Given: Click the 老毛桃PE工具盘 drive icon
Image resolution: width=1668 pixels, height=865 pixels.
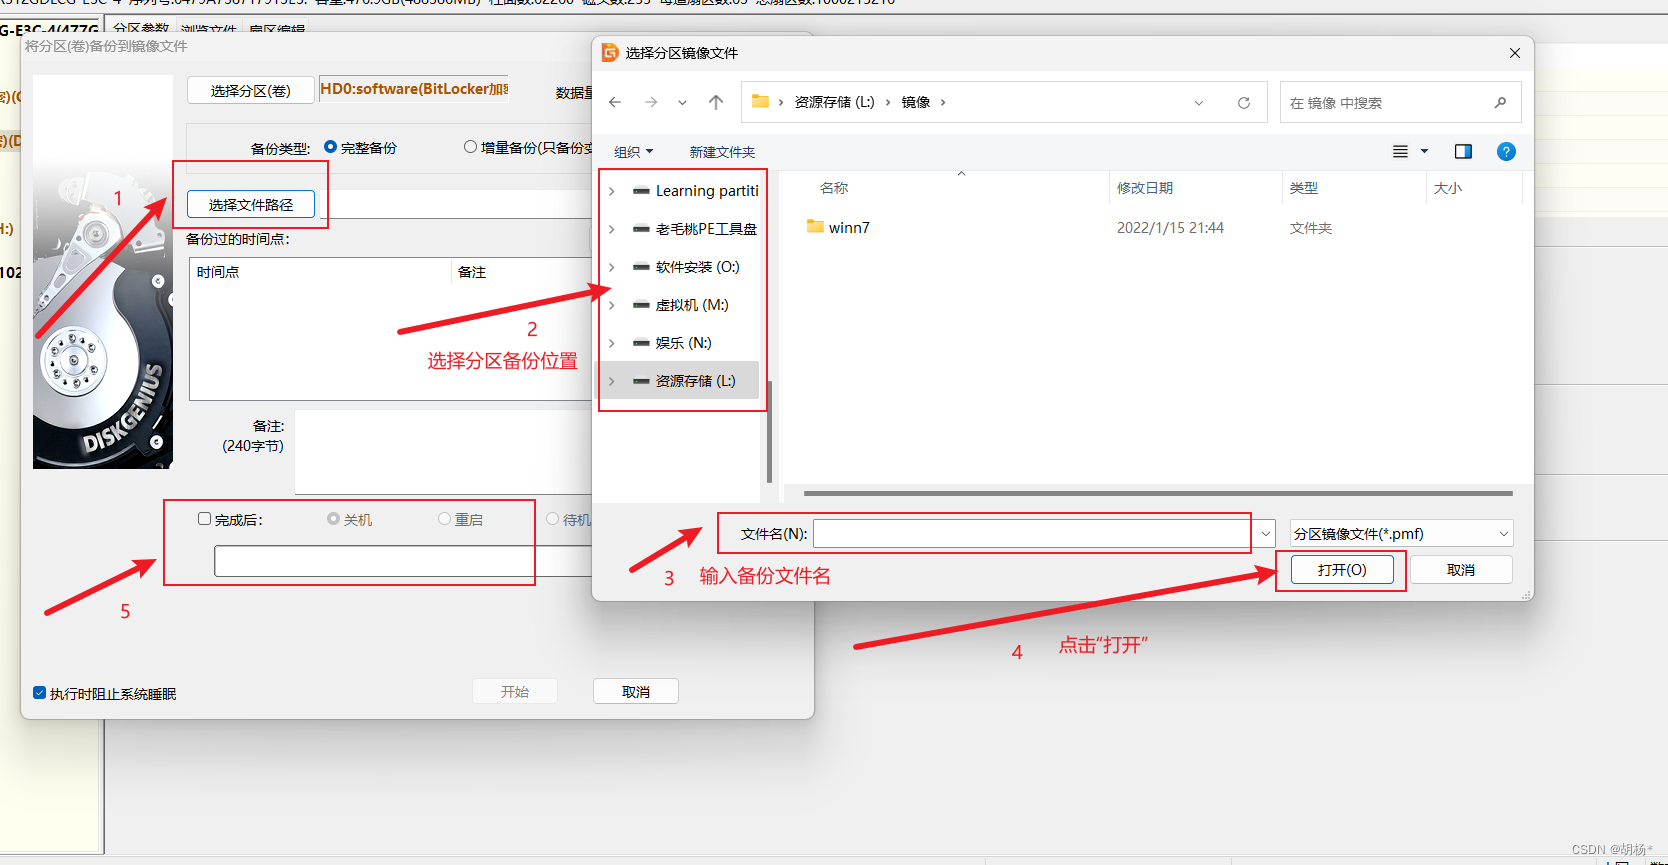Looking at the screenshot, I should (x=641, y=229).
